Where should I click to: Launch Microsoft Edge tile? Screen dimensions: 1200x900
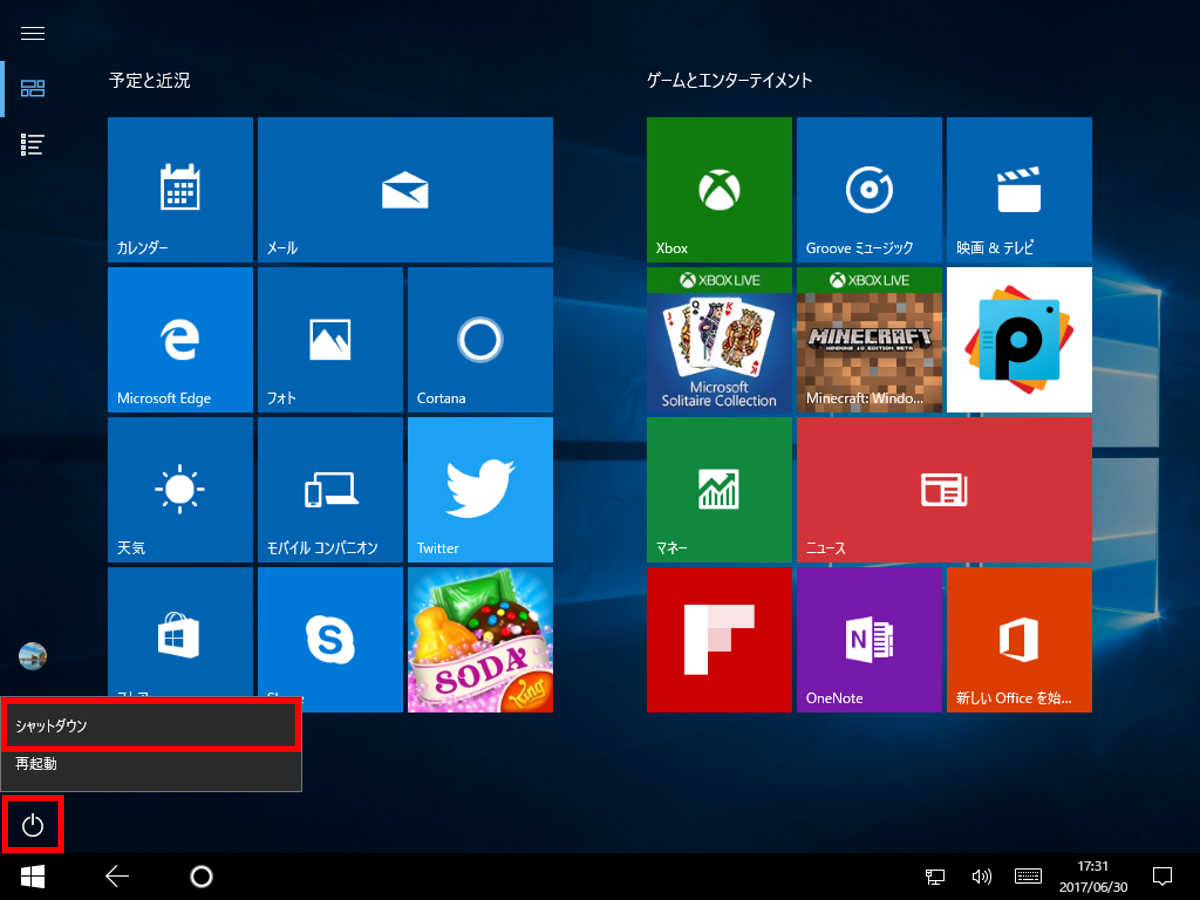point(180,340)
